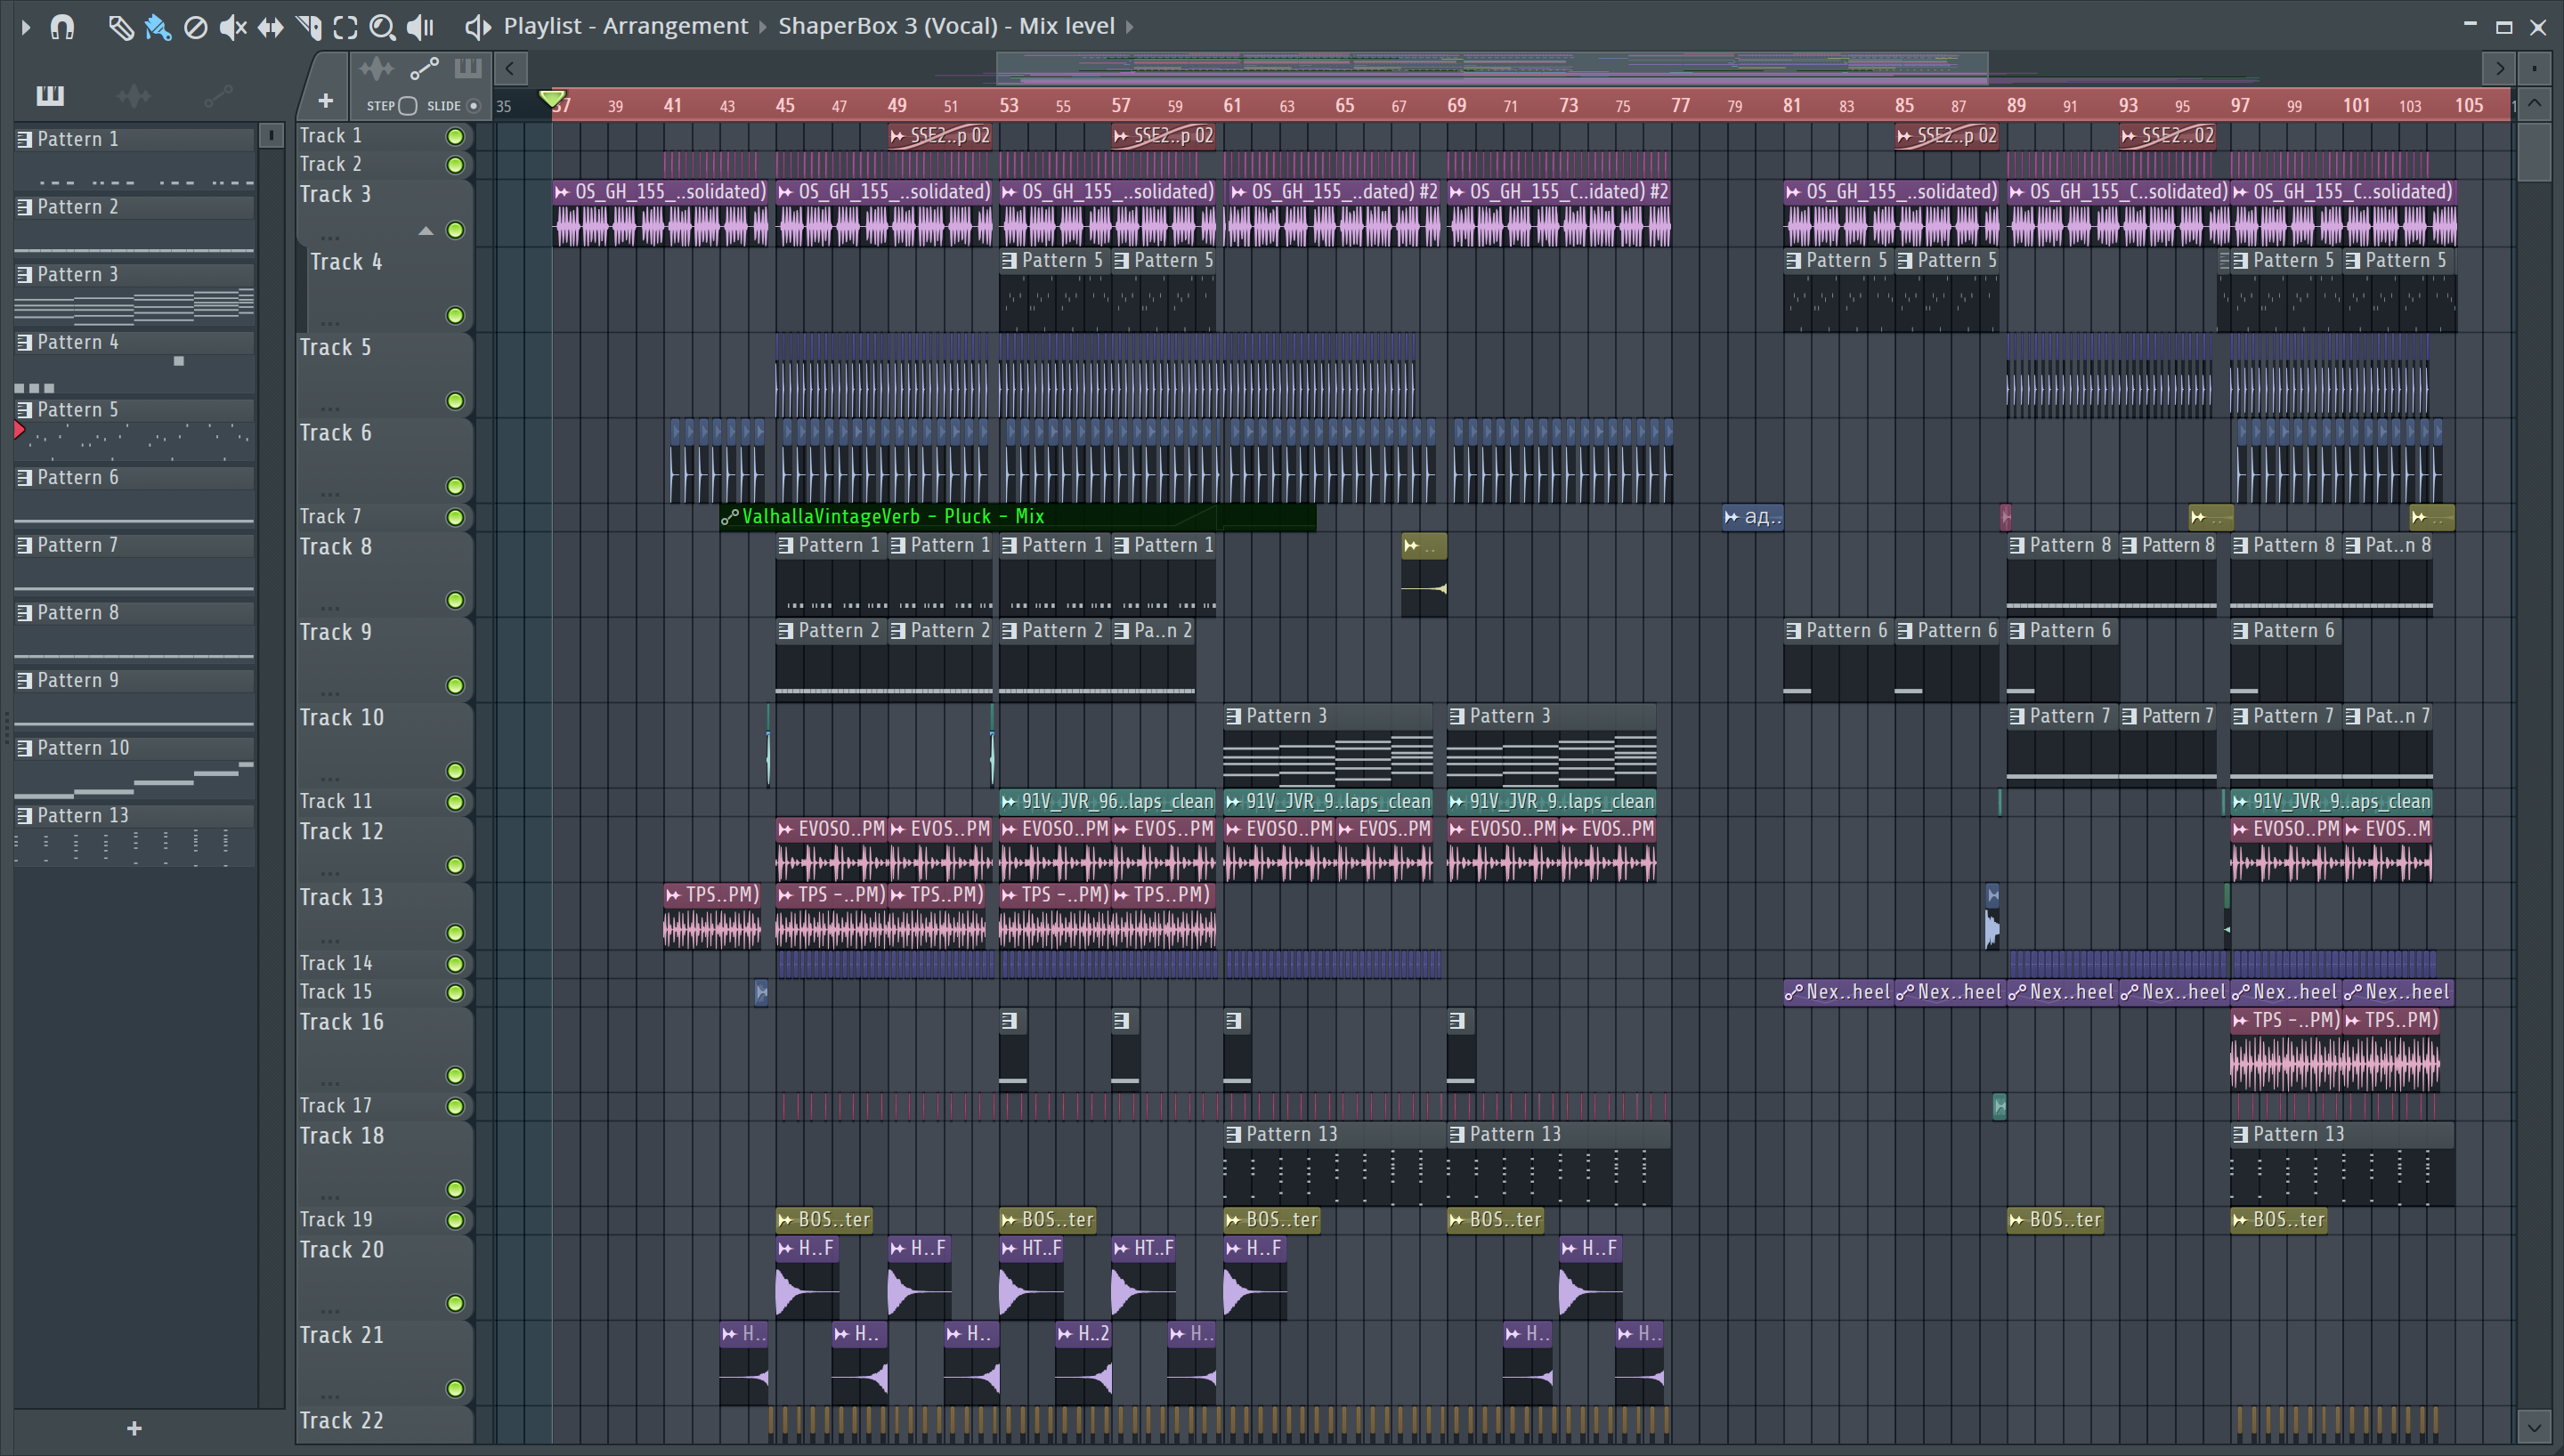Mute Track 3 with its green light
This screenshot has width=2564, height=1456.
[455, 230]
